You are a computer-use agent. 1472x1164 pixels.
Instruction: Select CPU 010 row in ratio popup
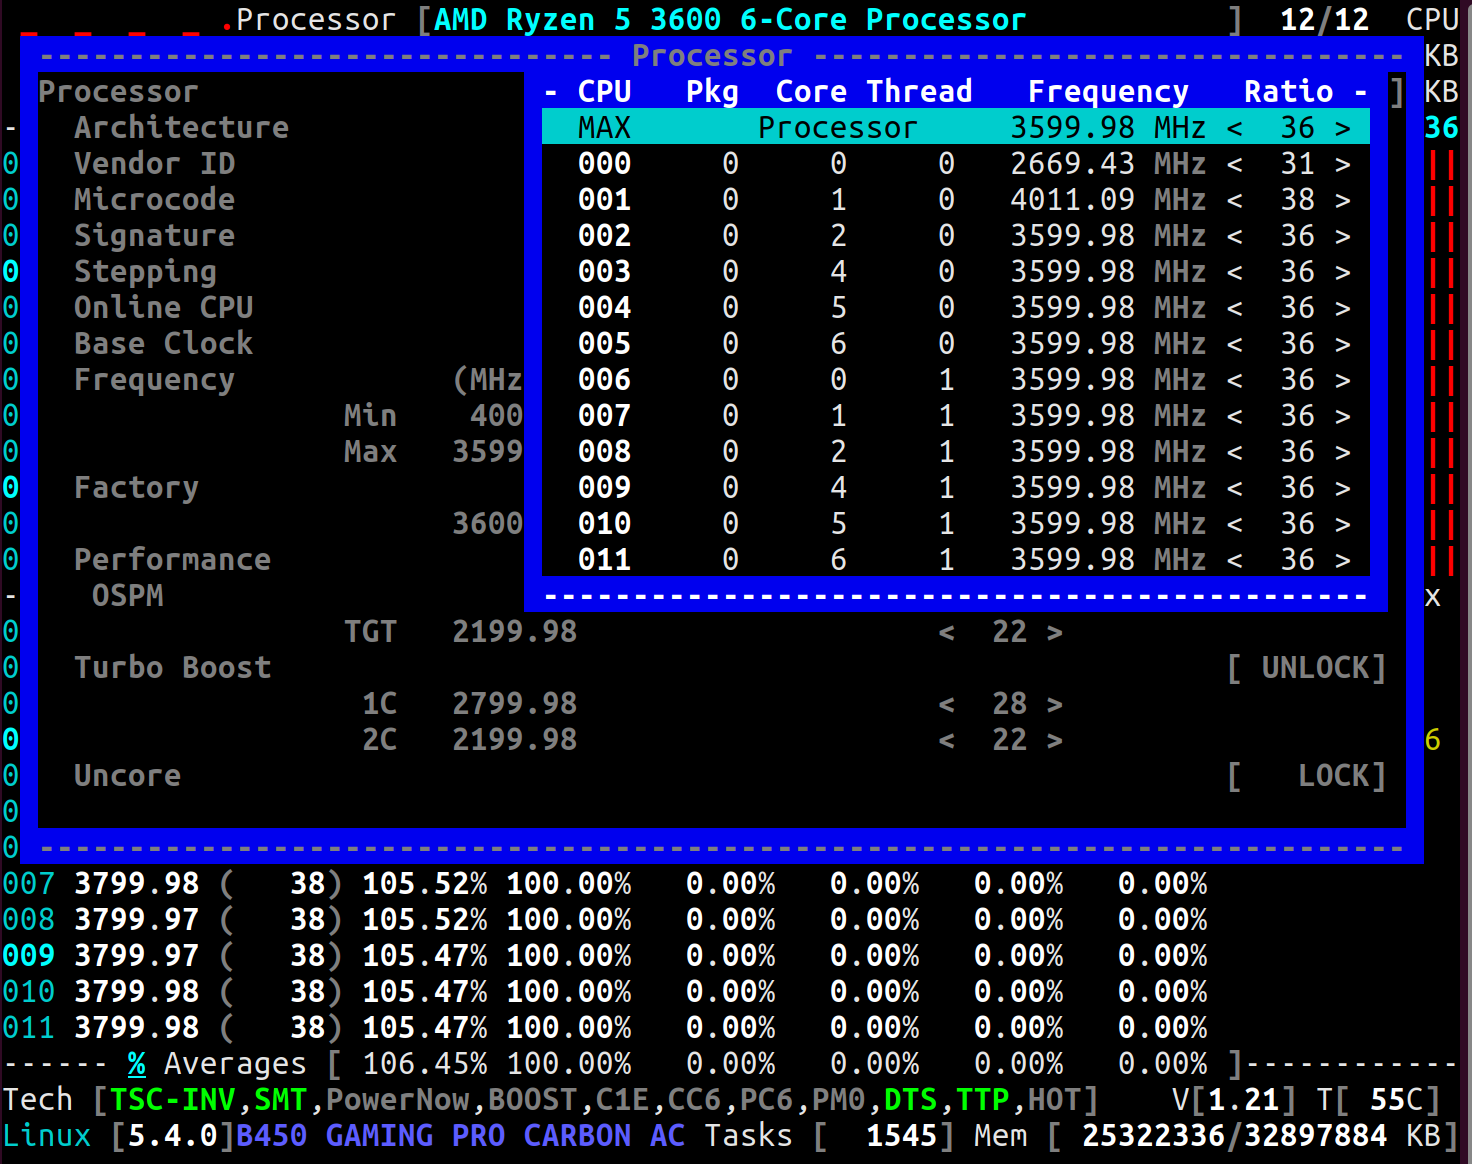pos(956,523)
